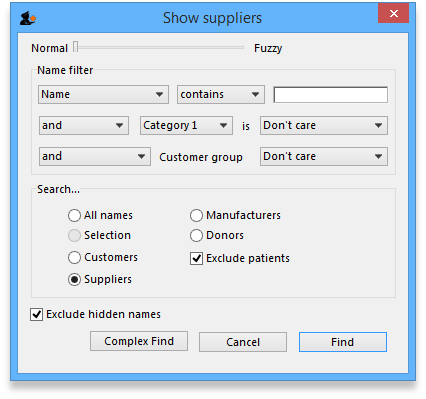Open the first 'and' operator dropdown

click(x=84, y=125)
